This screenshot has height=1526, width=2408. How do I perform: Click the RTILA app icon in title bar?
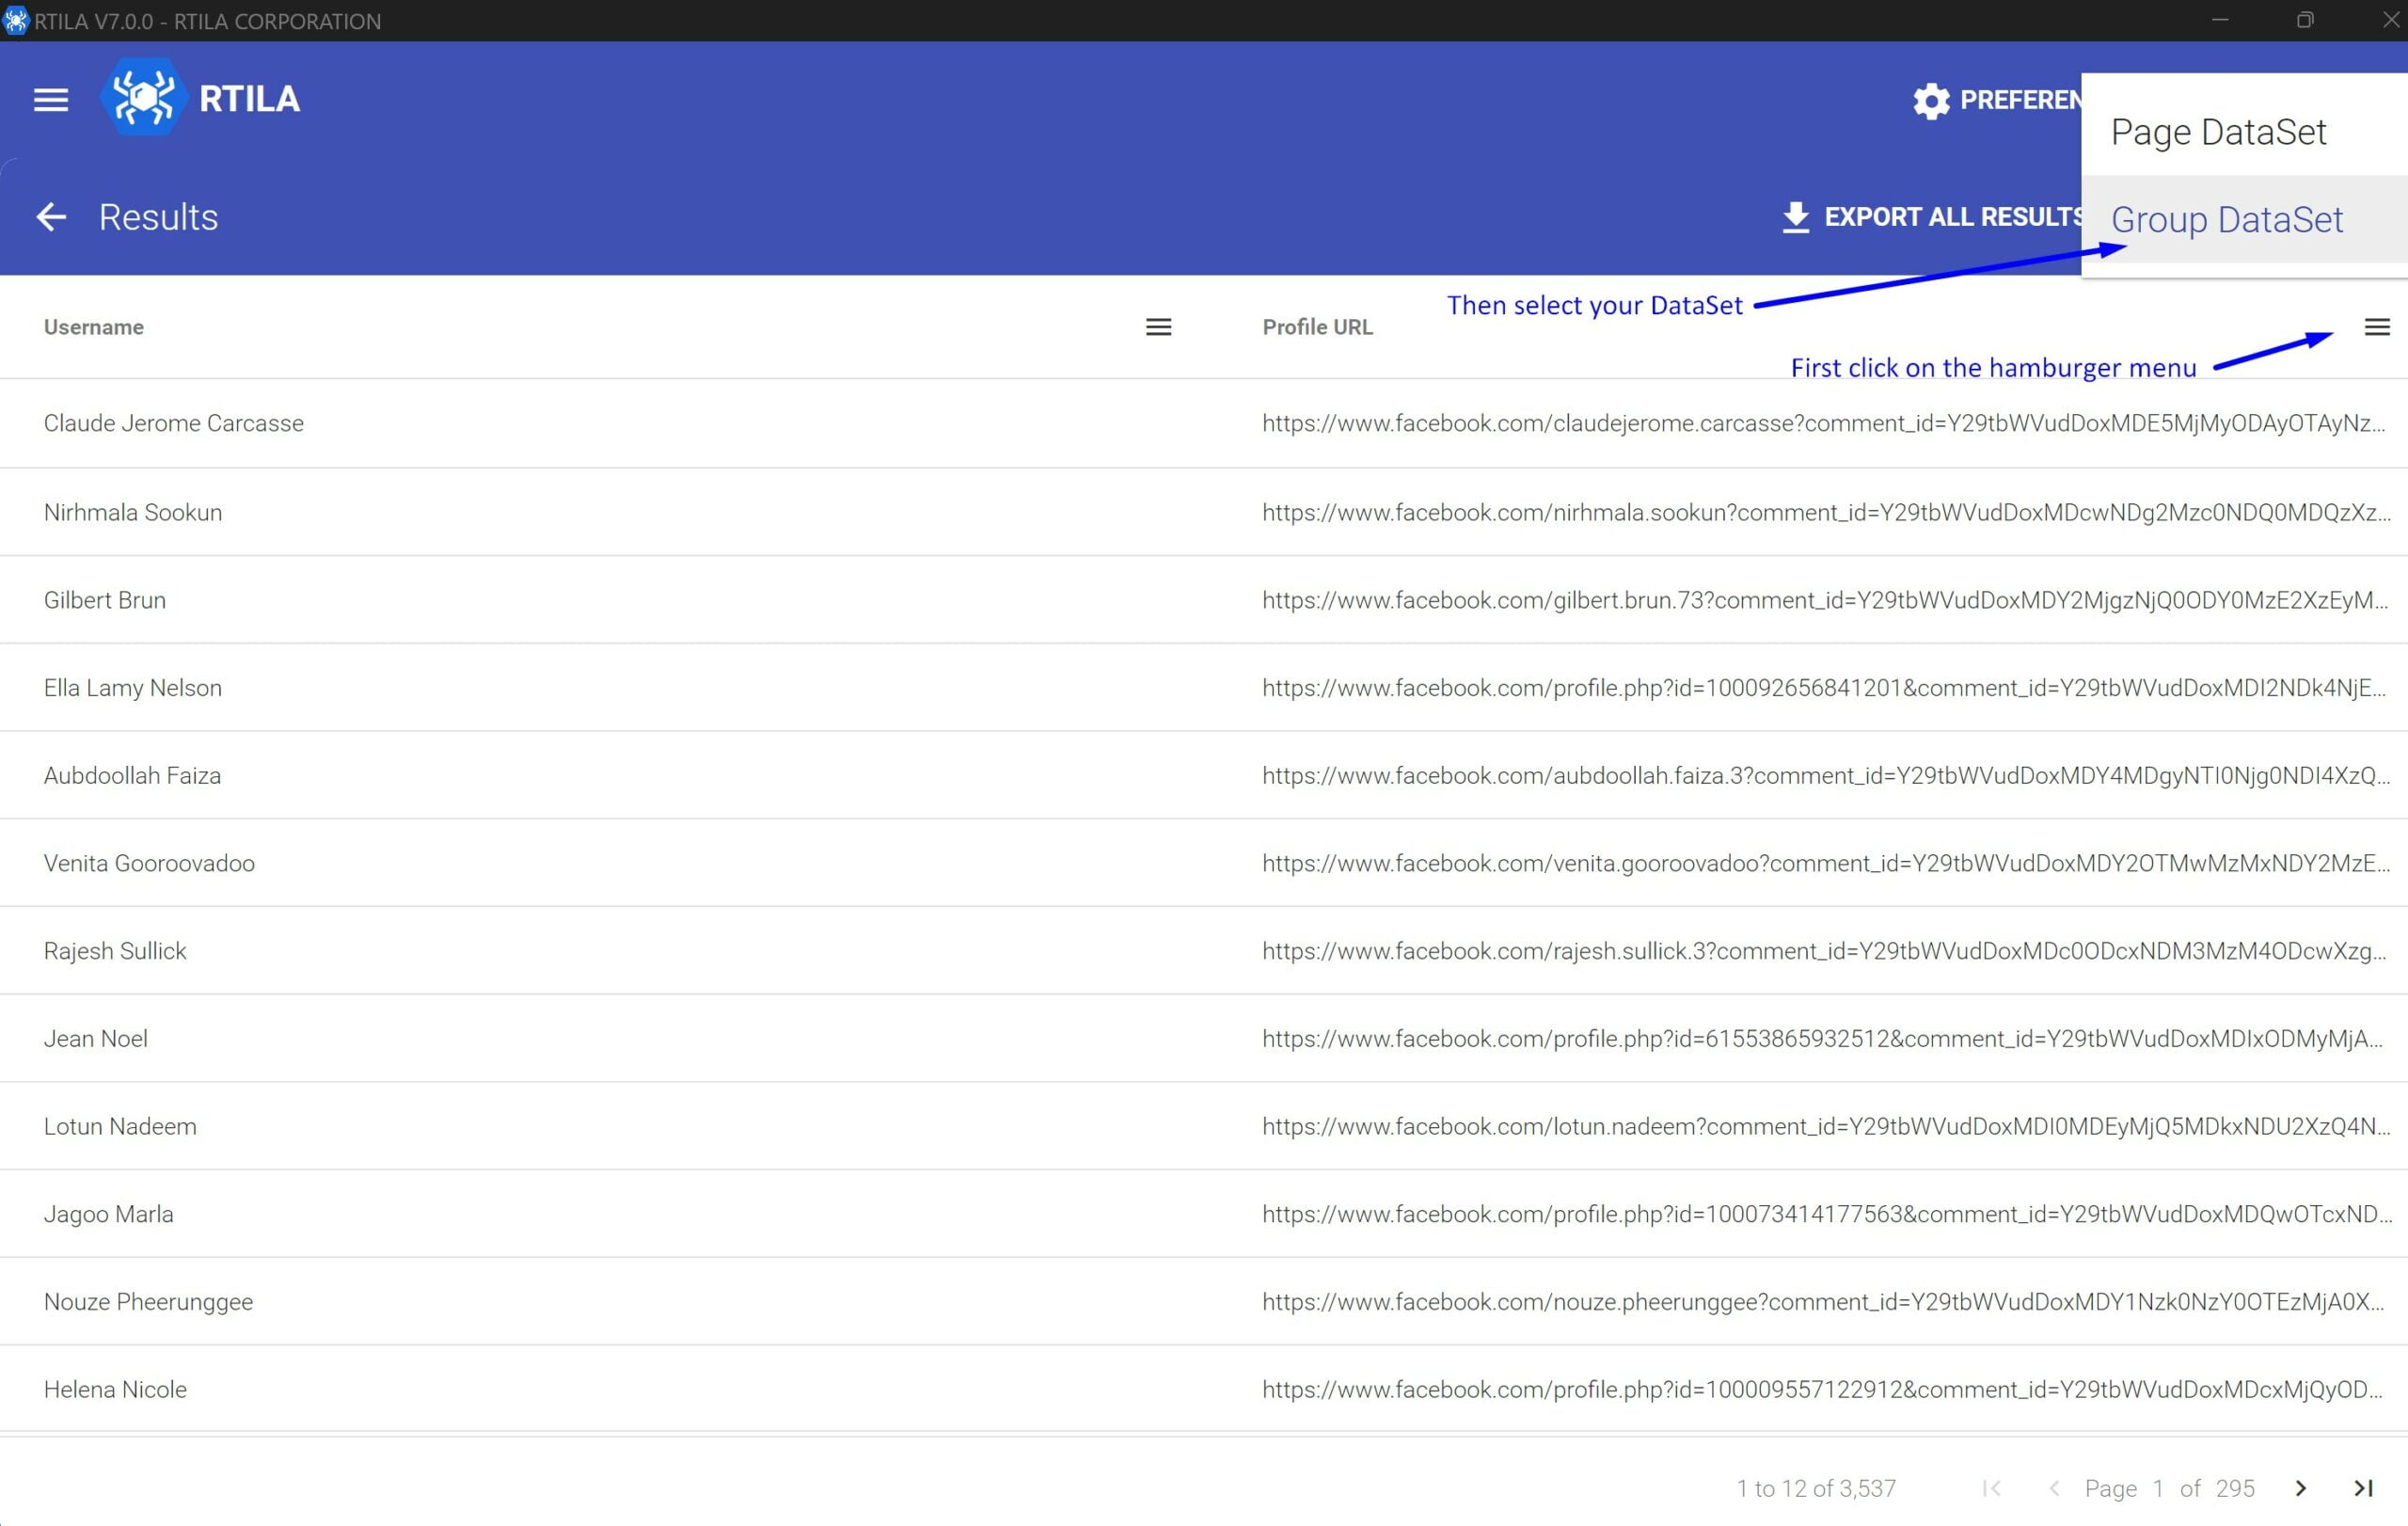15,20
